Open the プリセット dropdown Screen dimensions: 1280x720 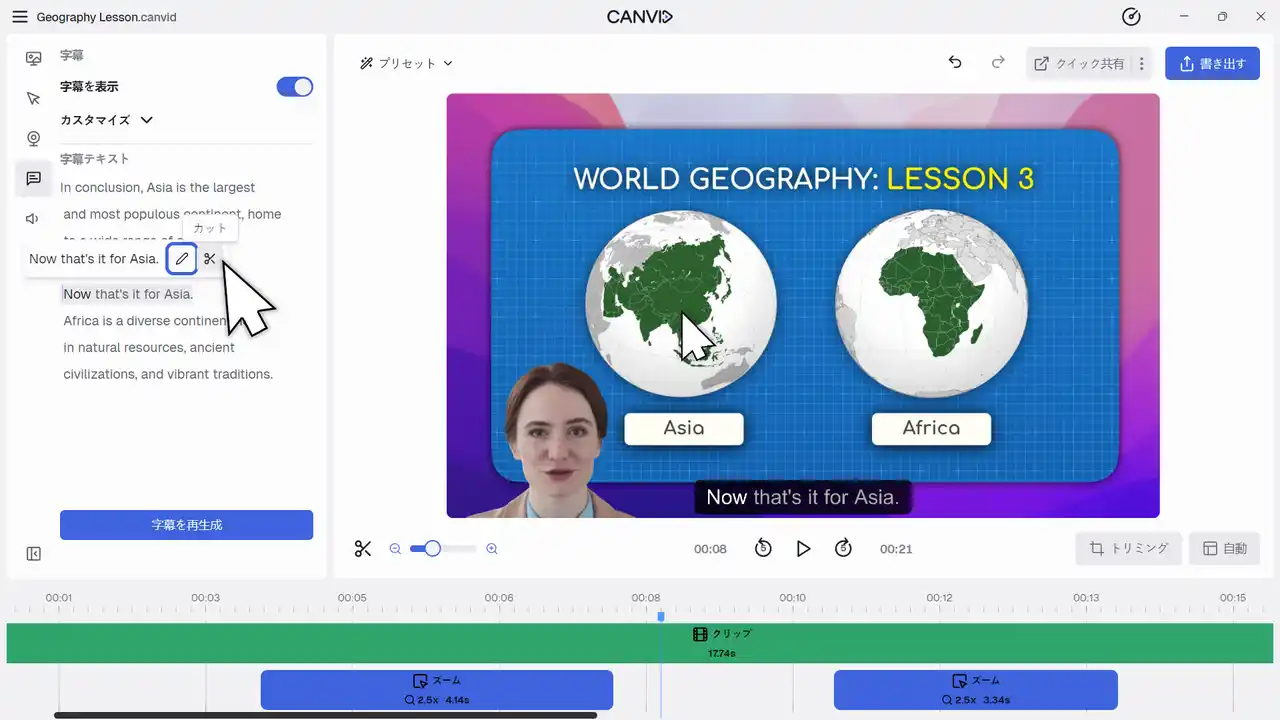pyautogui.click(x=407, y=63)
